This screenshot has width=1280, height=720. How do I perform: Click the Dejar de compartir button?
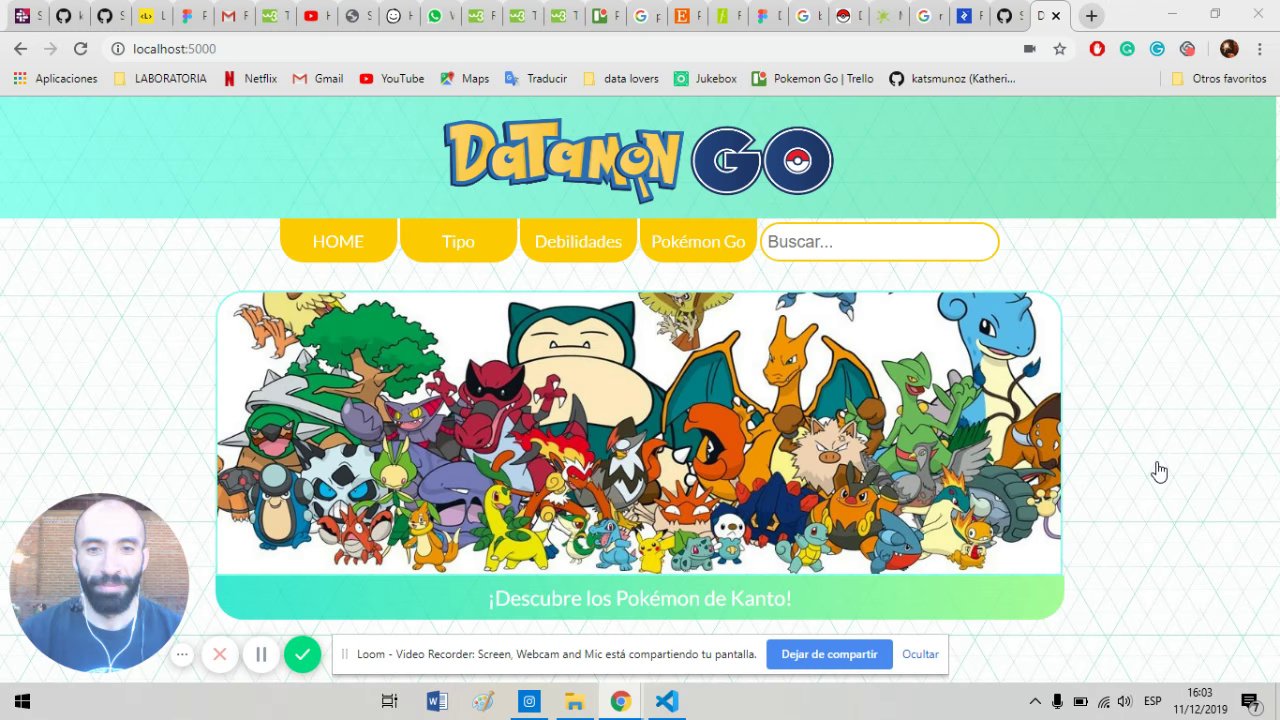pyautogui.click(x=829, y=654)
